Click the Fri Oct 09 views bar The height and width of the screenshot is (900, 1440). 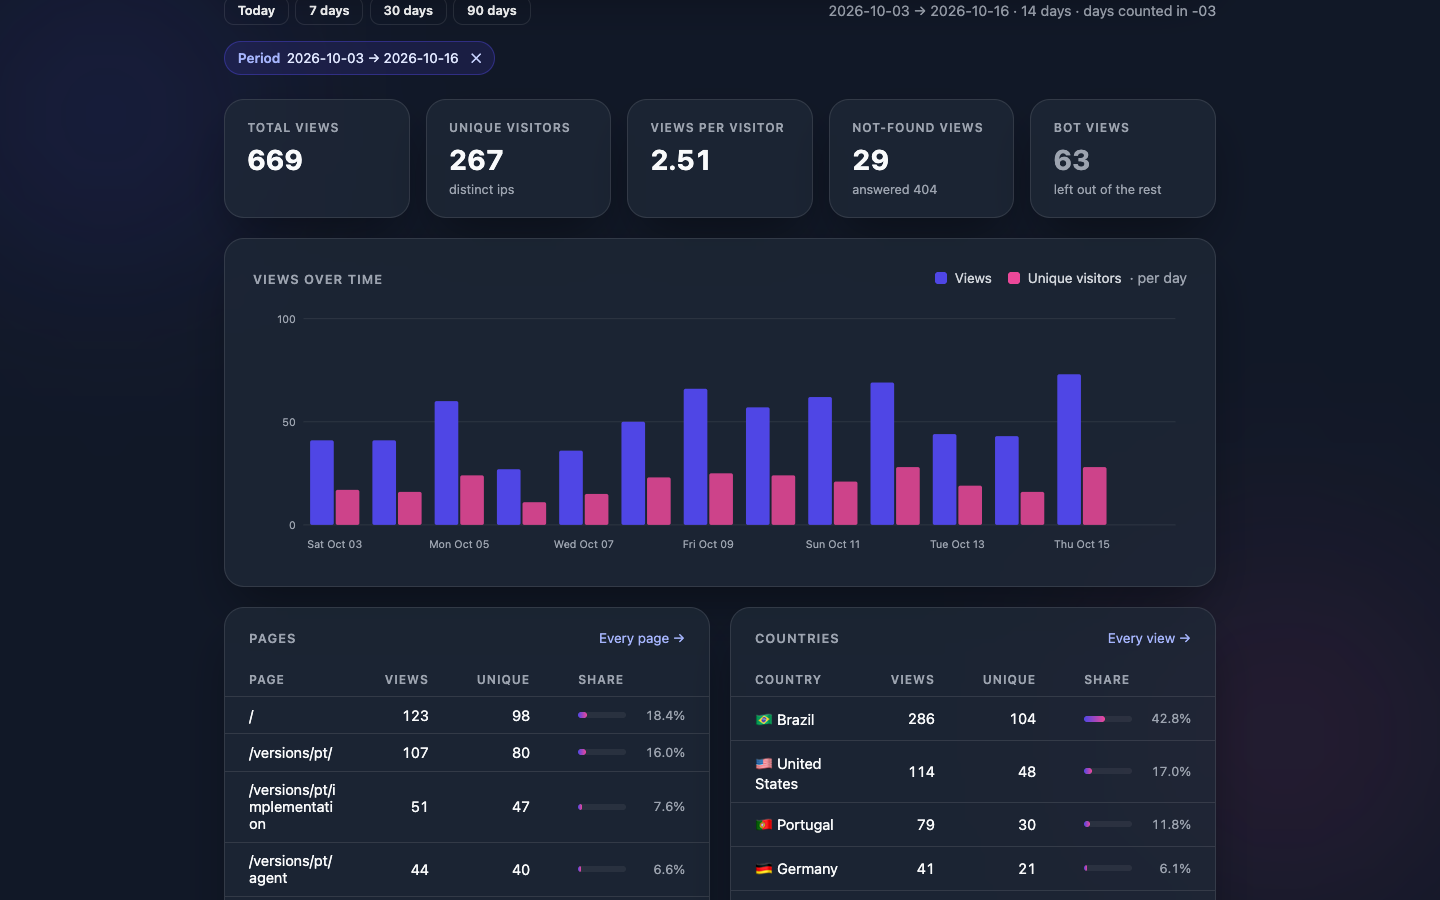(696, 457)
